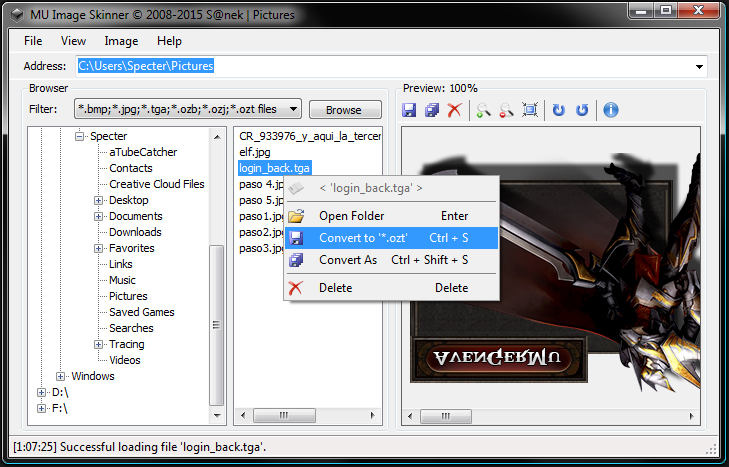This screenshot has height=467, width=729.
Task: Select login_back.tga in file list
Action: tap(274, 168)
